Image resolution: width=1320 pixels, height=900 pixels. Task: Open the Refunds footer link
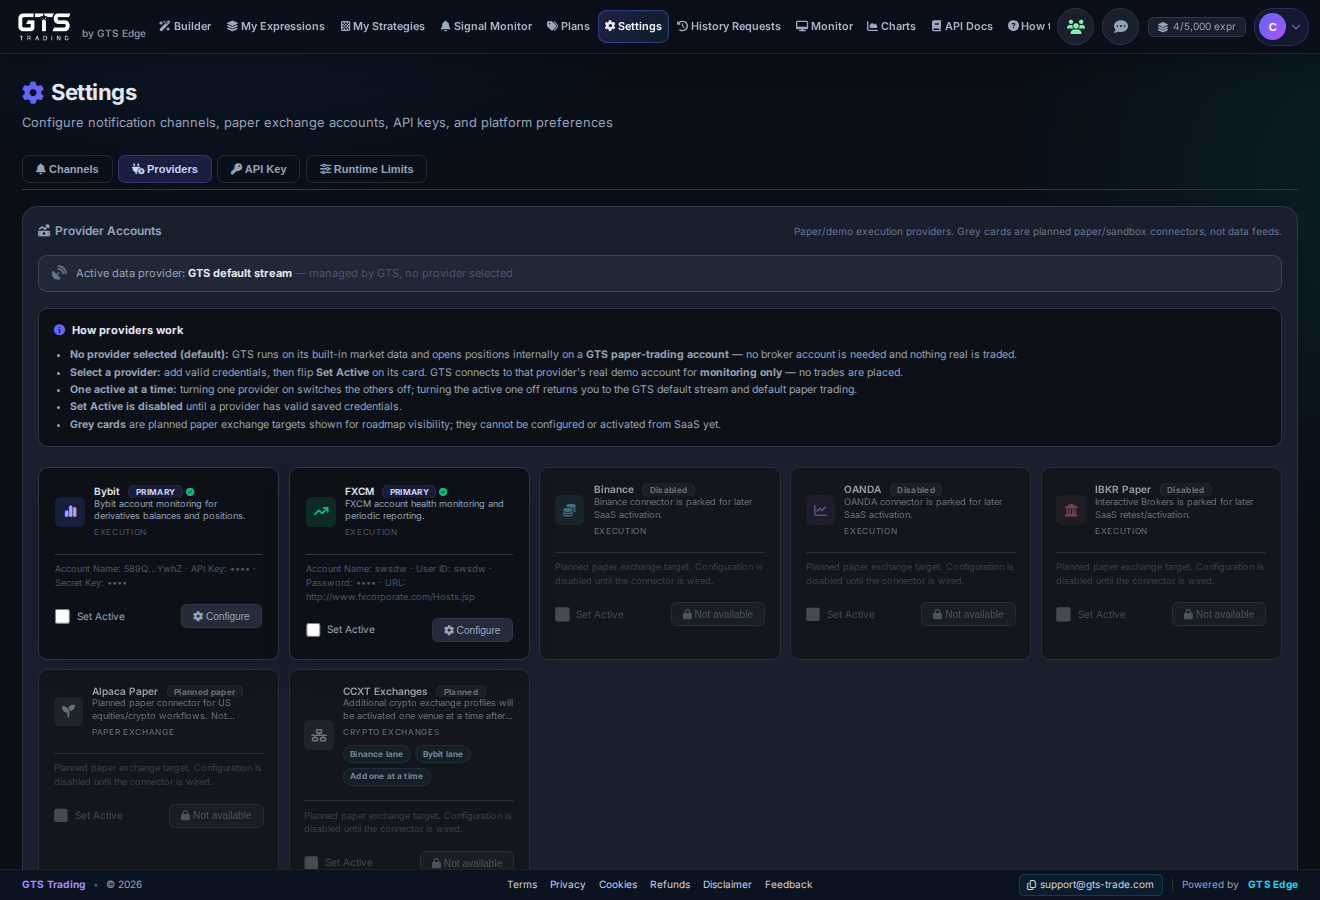click(x=670, y=885)
